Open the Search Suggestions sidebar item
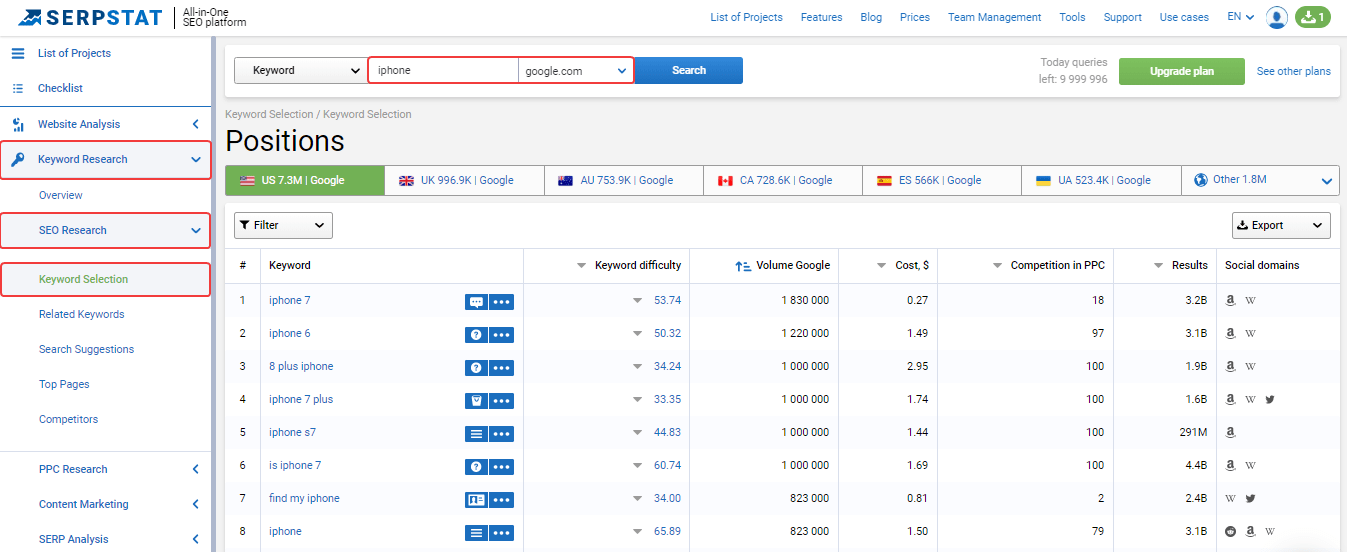 tap(86, 349)
